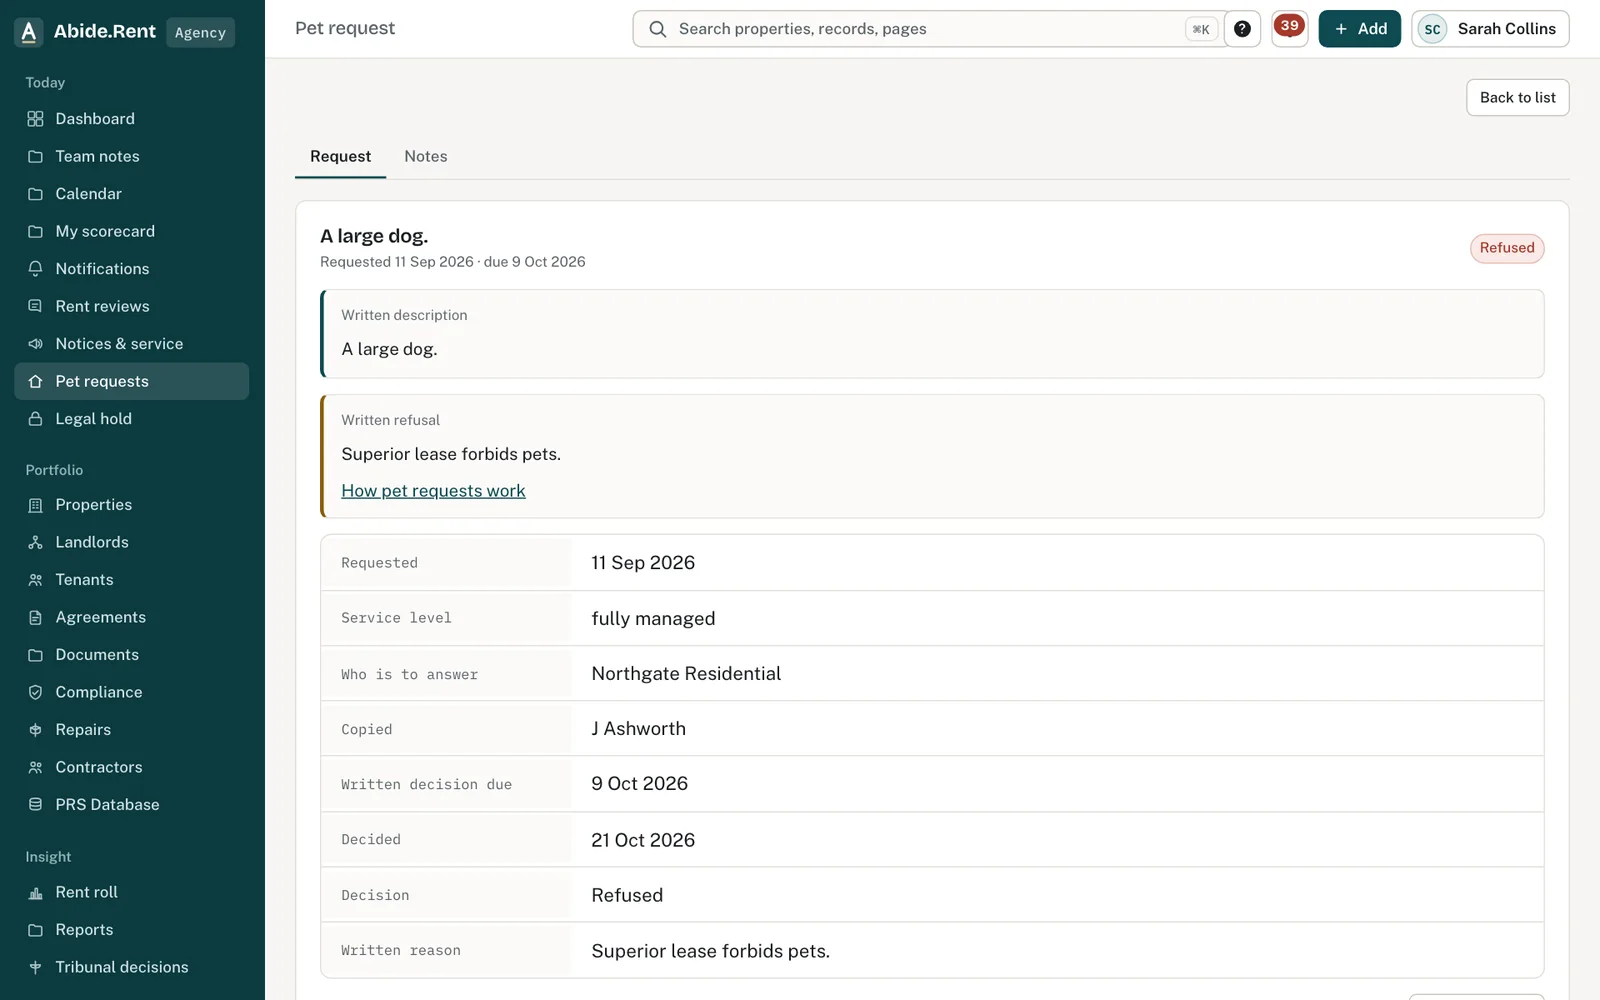Select the J Ashworth copied value

tap(638, 729)
